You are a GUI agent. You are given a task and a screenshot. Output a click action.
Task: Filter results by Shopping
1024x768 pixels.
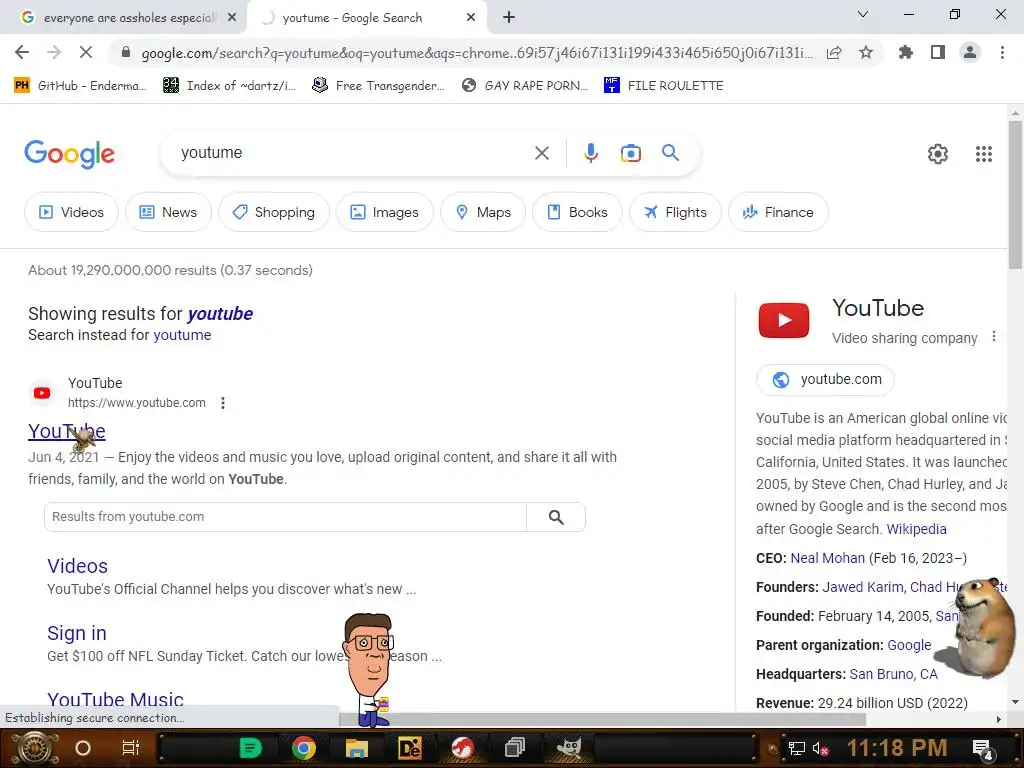[x=274, y=212]
